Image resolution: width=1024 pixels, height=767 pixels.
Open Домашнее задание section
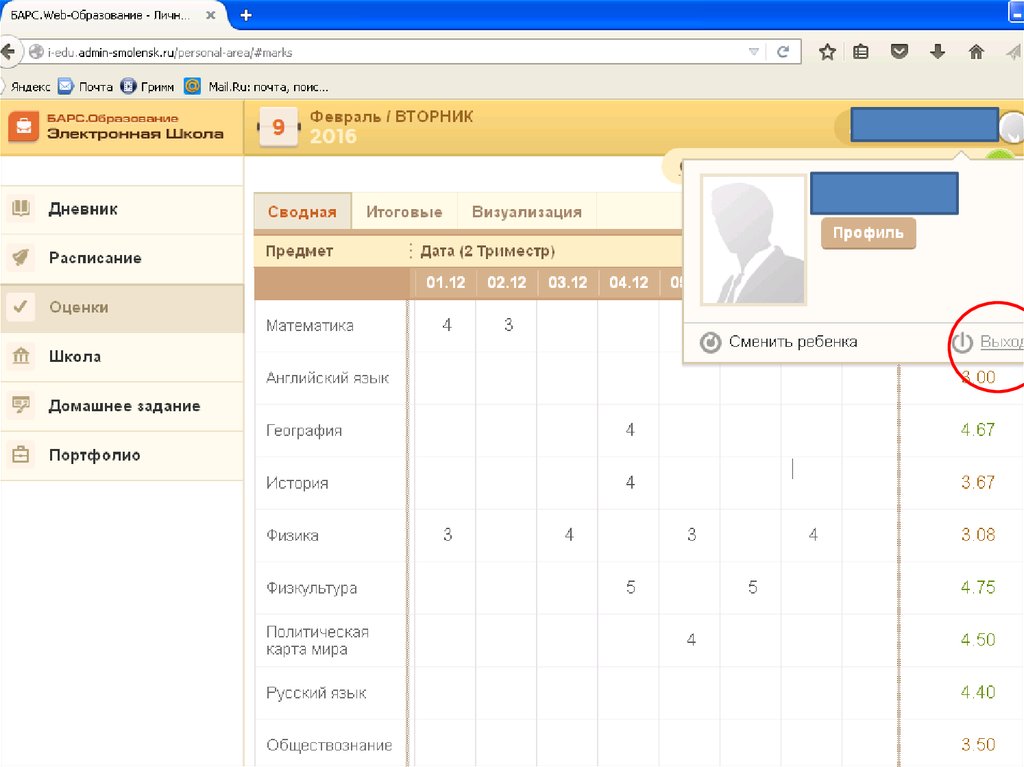pyautogui.click(x=124, y=406)
